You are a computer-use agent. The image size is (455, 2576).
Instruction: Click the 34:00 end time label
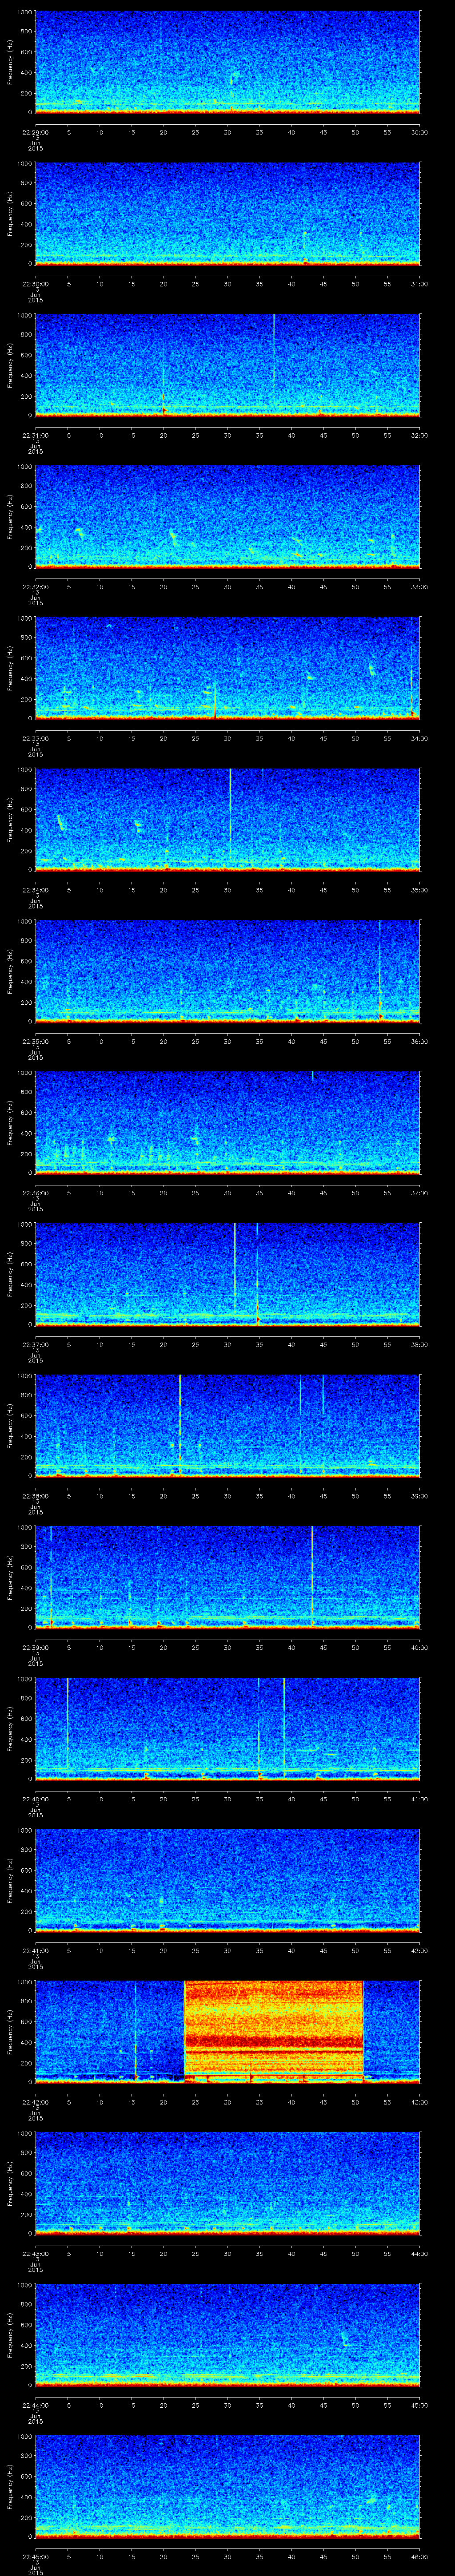click(x=419, y=738)
